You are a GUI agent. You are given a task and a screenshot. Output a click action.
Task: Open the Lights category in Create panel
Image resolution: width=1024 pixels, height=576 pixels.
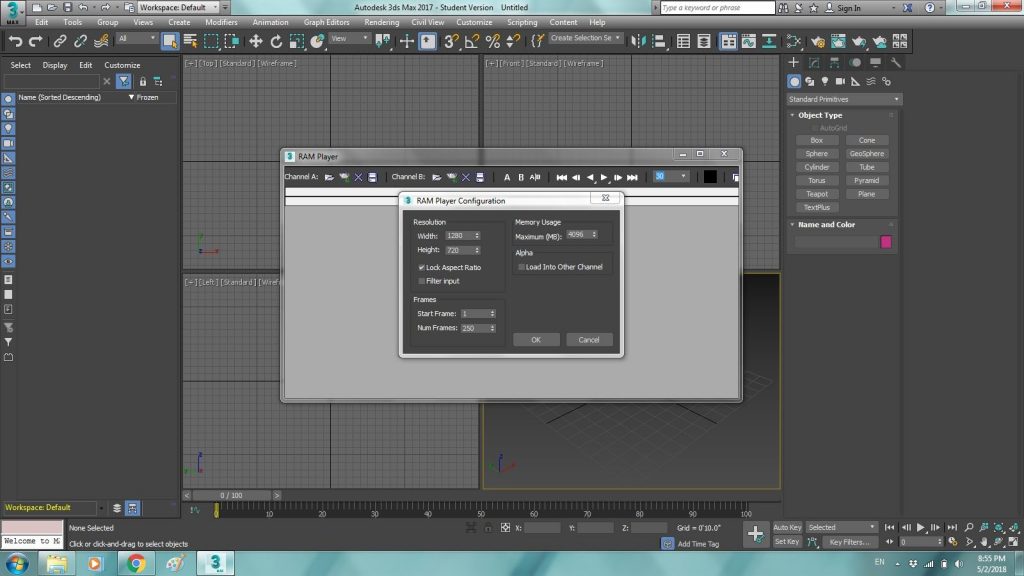coord(825,81)
